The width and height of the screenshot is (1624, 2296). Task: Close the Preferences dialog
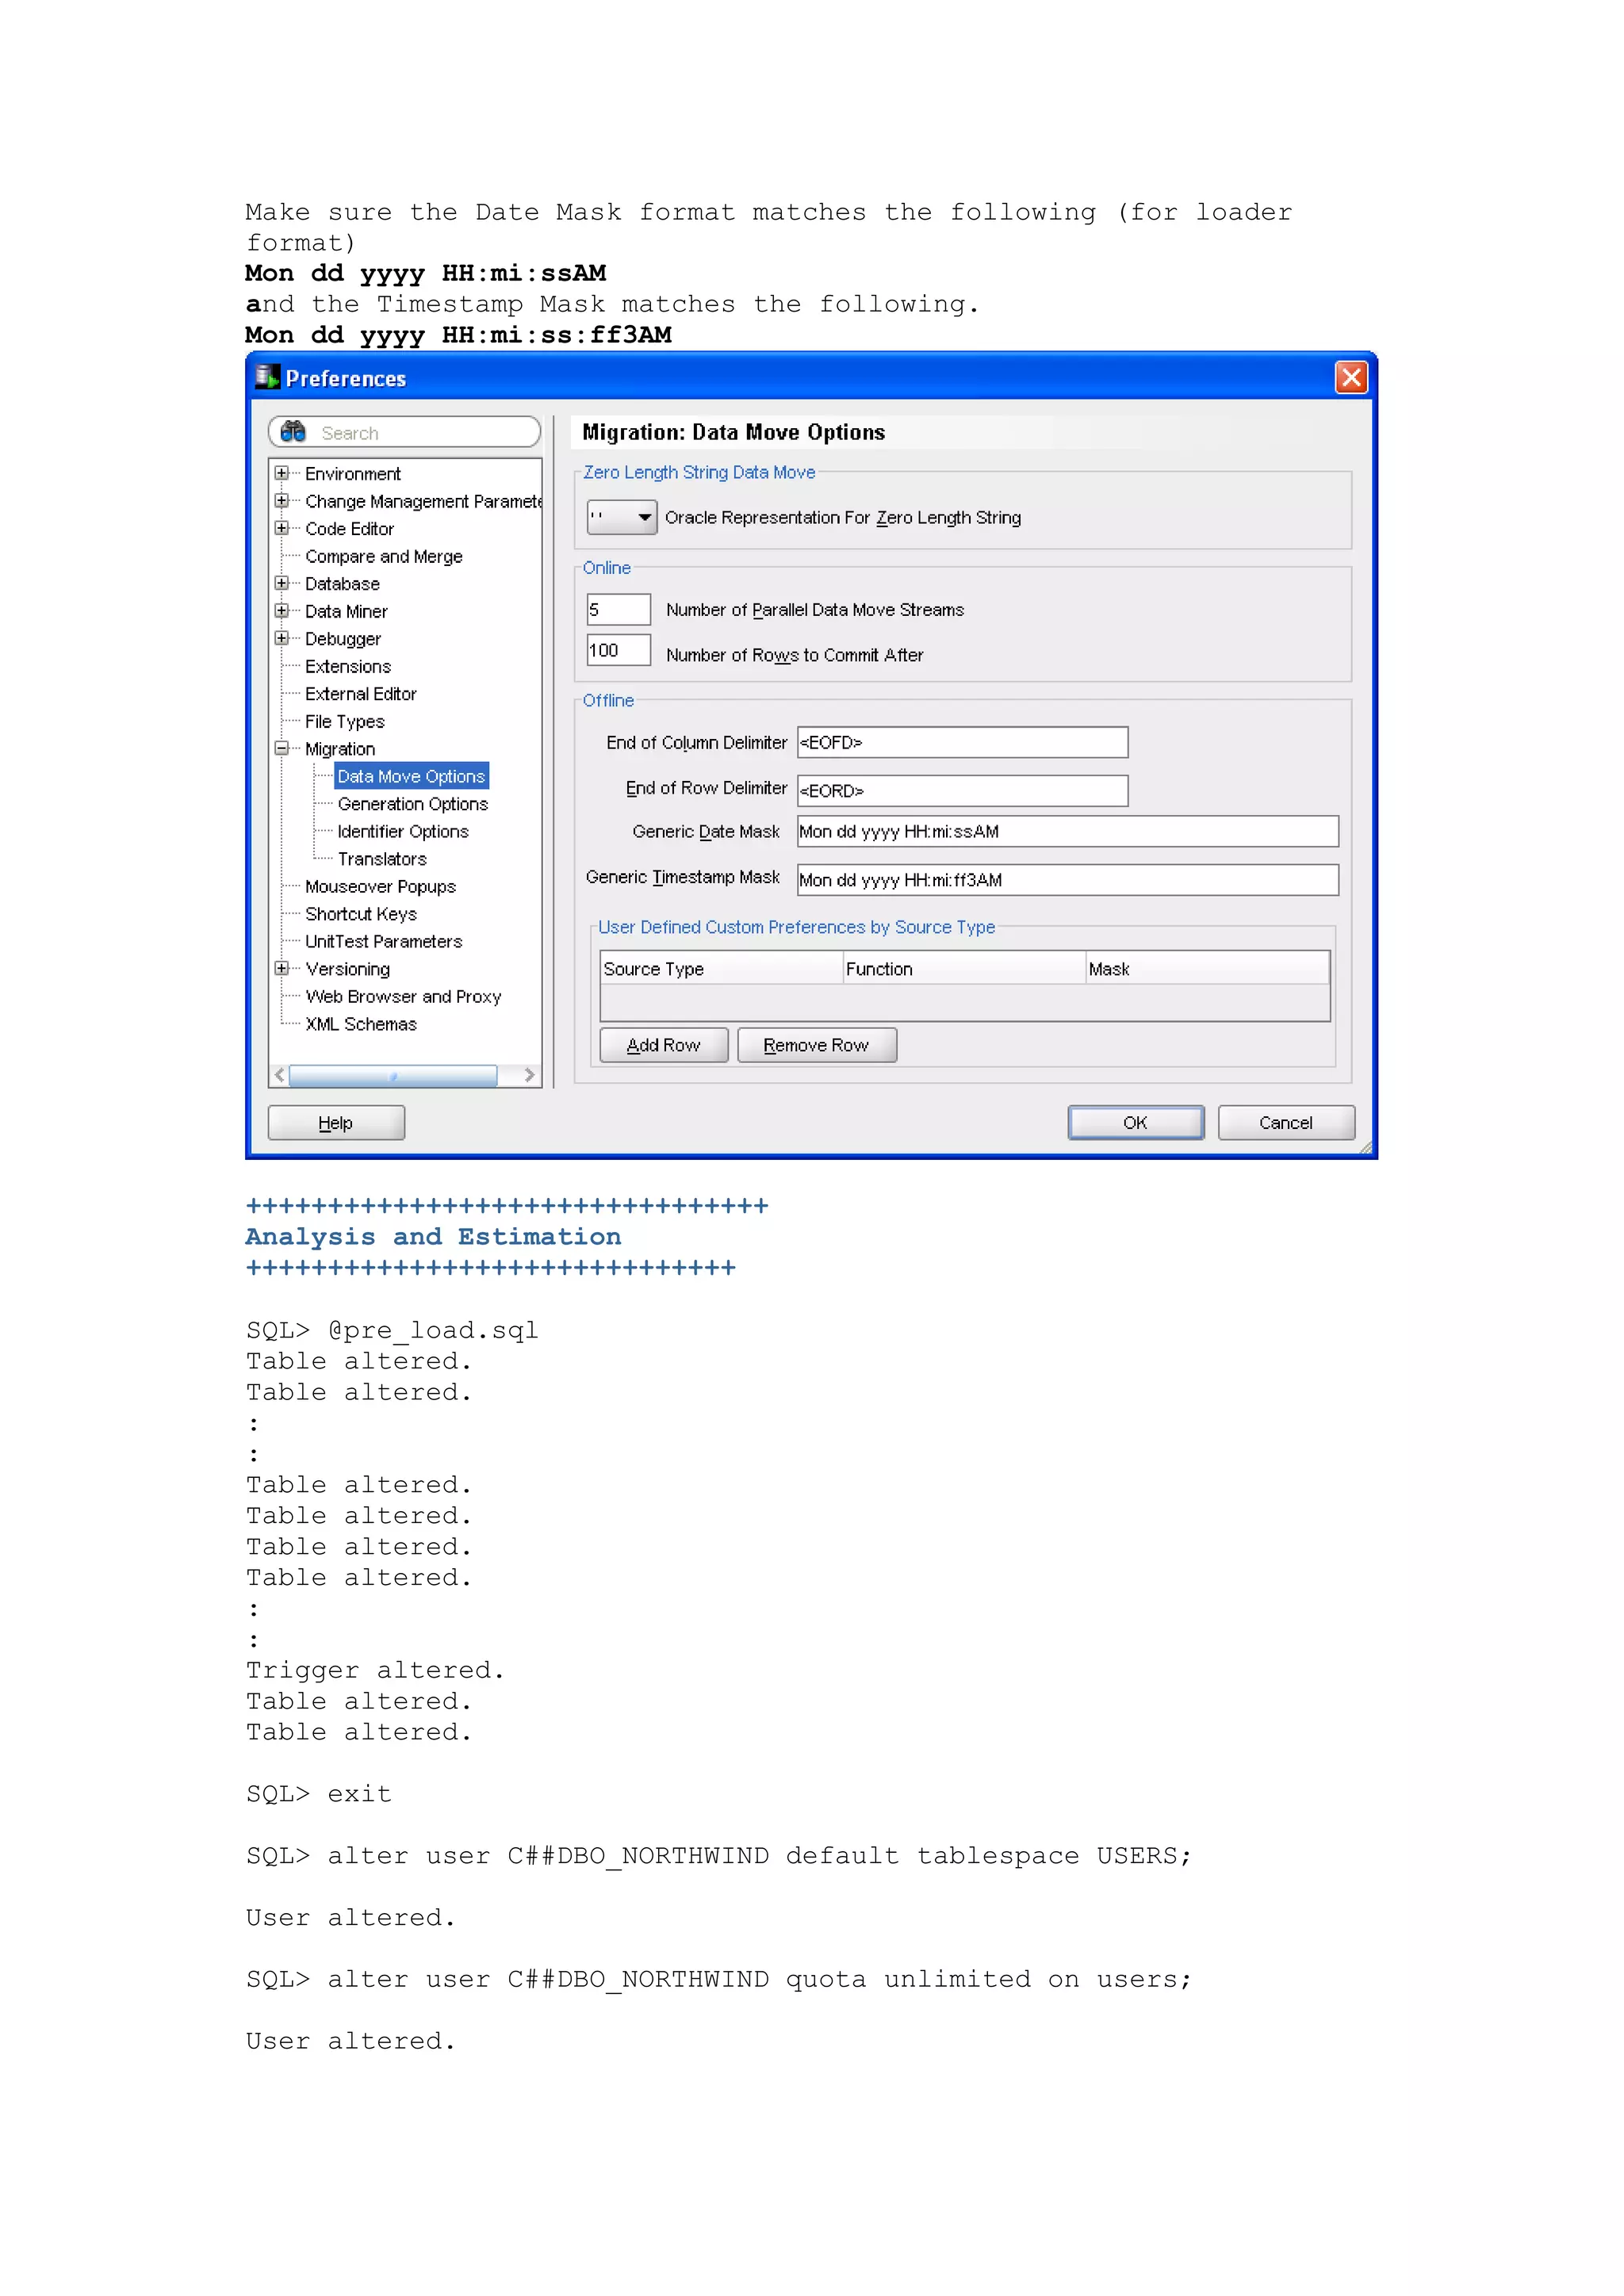click(1351, 377)
